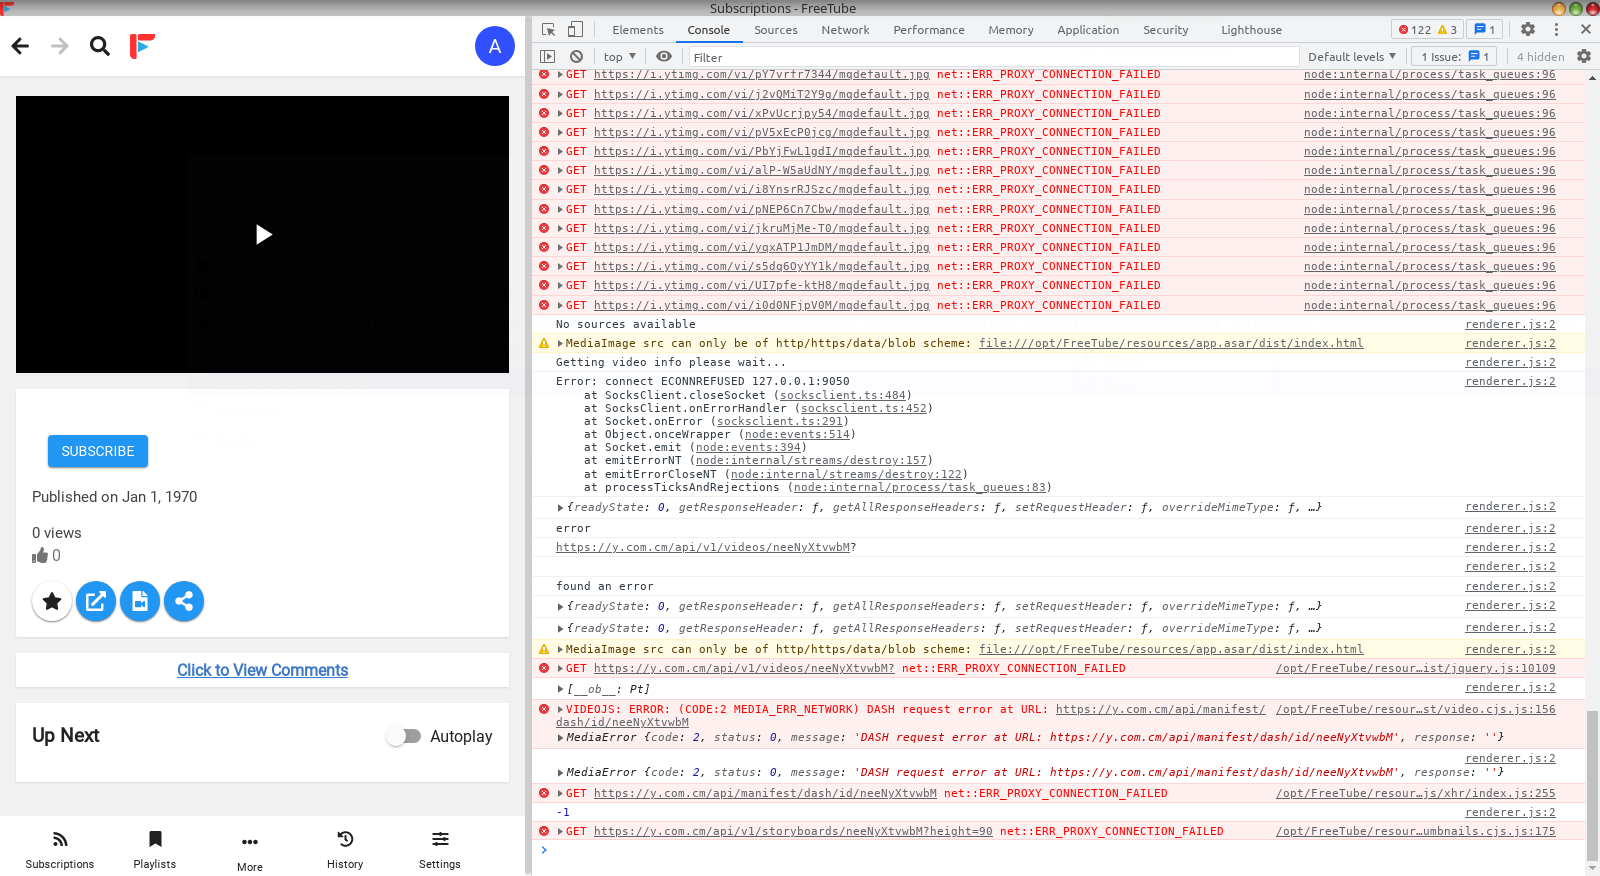Open the DevTools three-dot customize menu
Screen dimensions: 1600x876
(1556, 30)
